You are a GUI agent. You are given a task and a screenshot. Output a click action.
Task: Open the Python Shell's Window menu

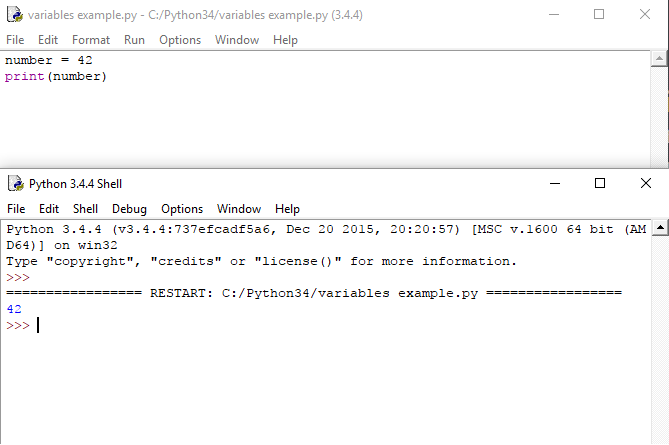point(239,209)
